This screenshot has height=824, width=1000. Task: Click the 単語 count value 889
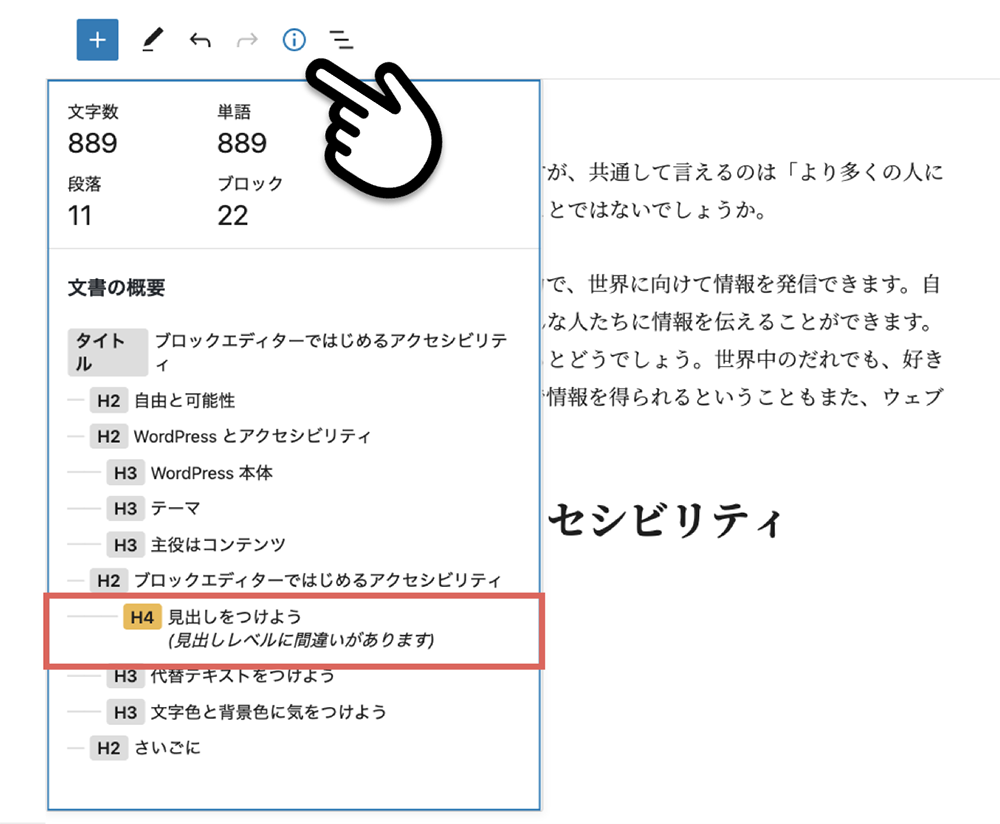pyautogui.click(x=242, y=143)
